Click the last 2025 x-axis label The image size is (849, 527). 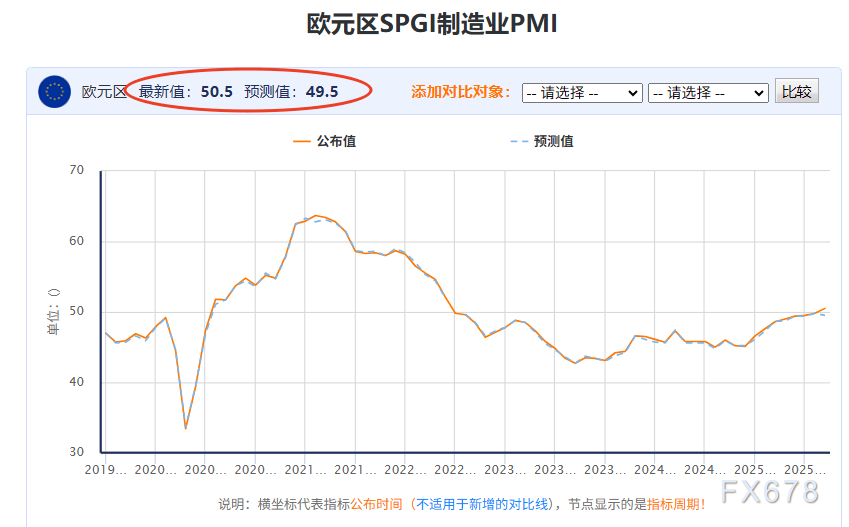coord(805,470)
